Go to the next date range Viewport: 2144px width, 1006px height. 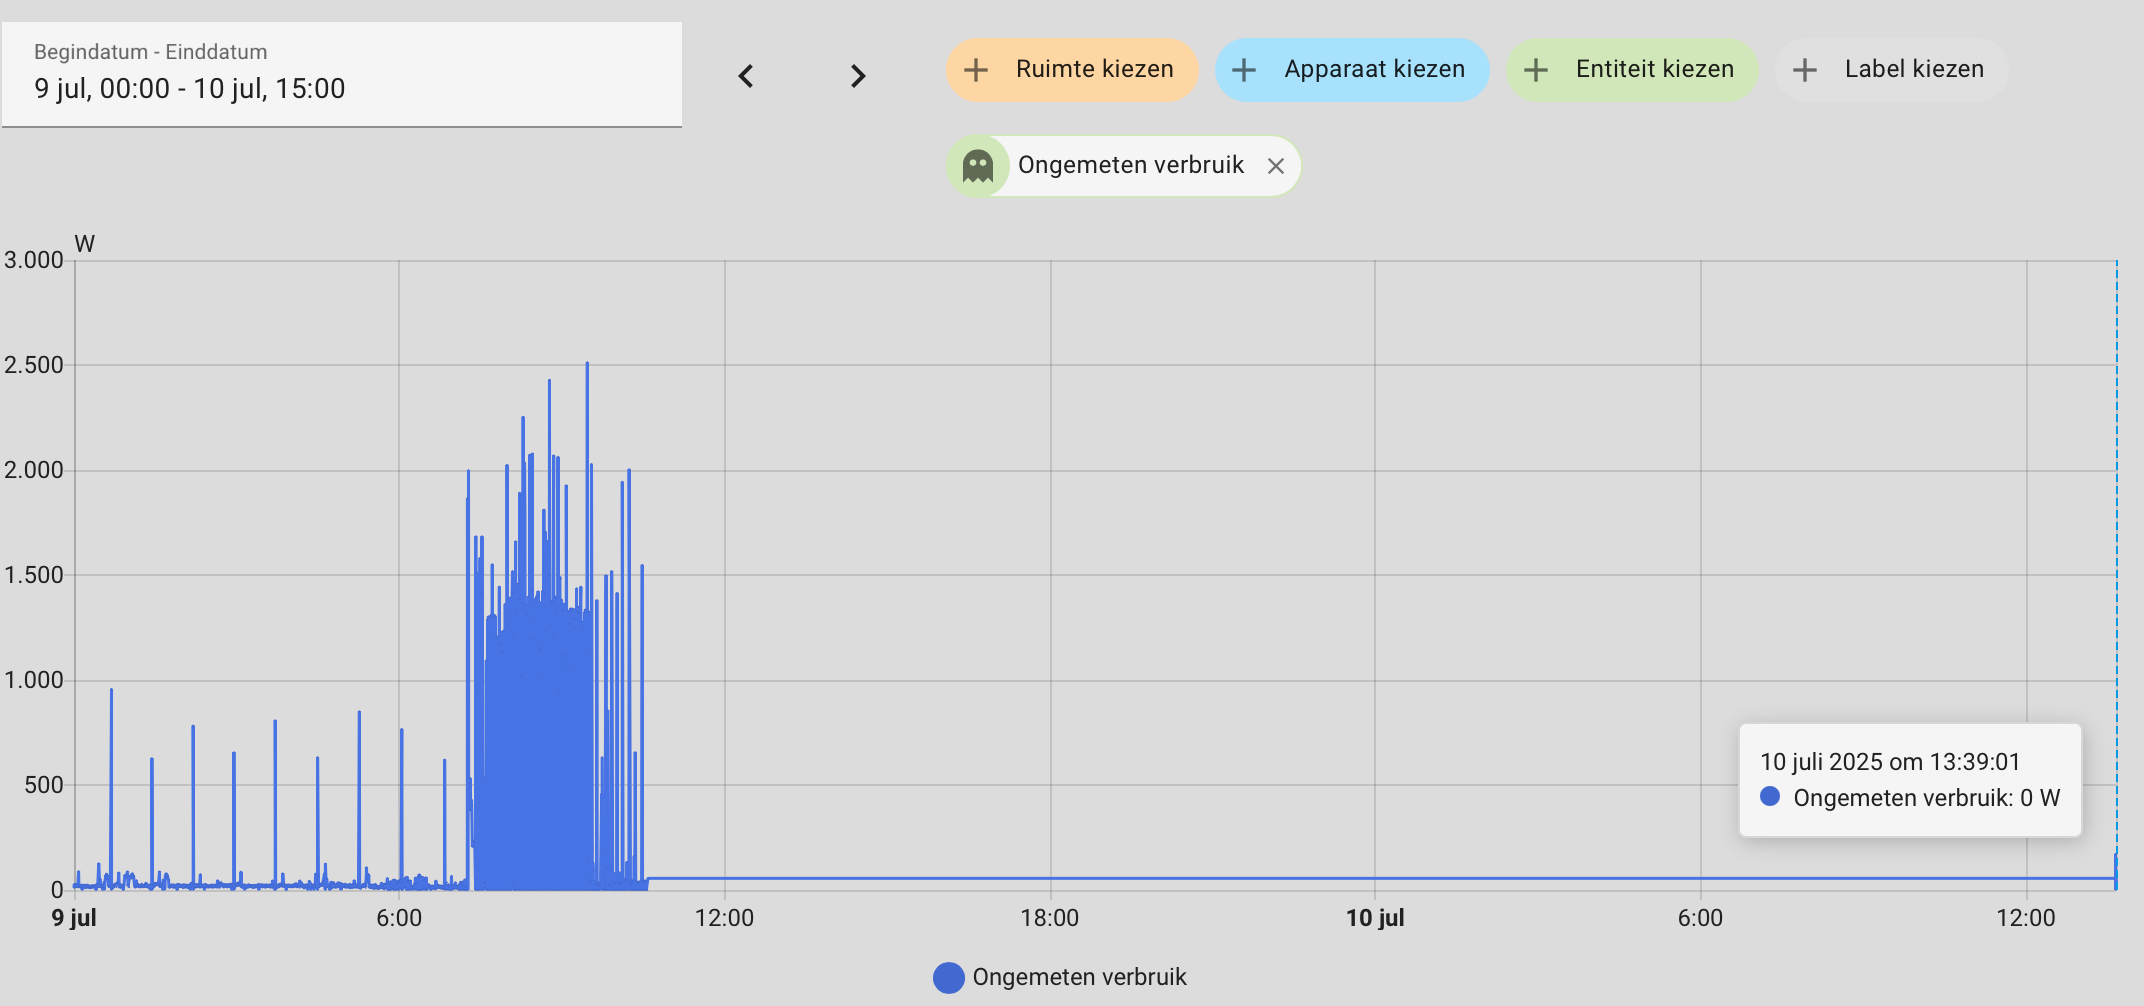coord(857,76)
